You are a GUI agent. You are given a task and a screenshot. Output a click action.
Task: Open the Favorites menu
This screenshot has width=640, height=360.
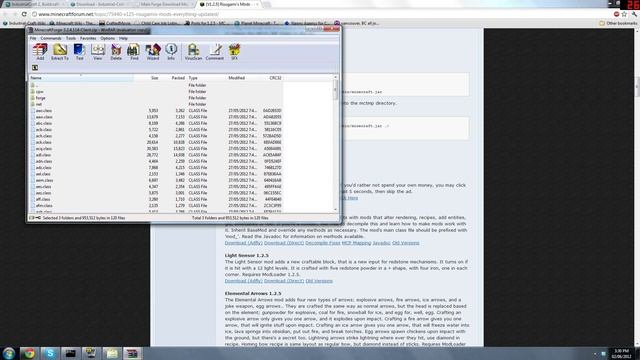coord(88,38)
